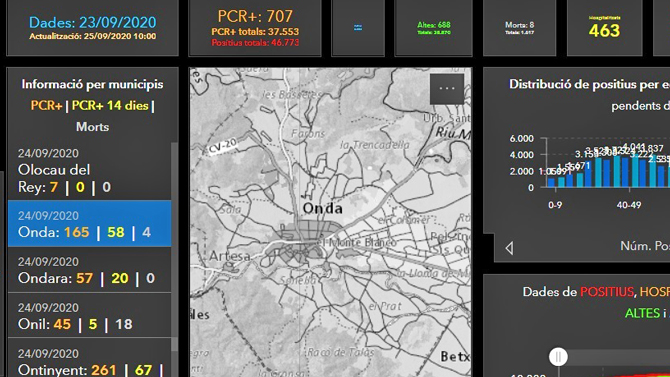The width and height of the screenshot is (670, 377).
Task: Select the Onil municipality entry
Action: click(89, 316)
